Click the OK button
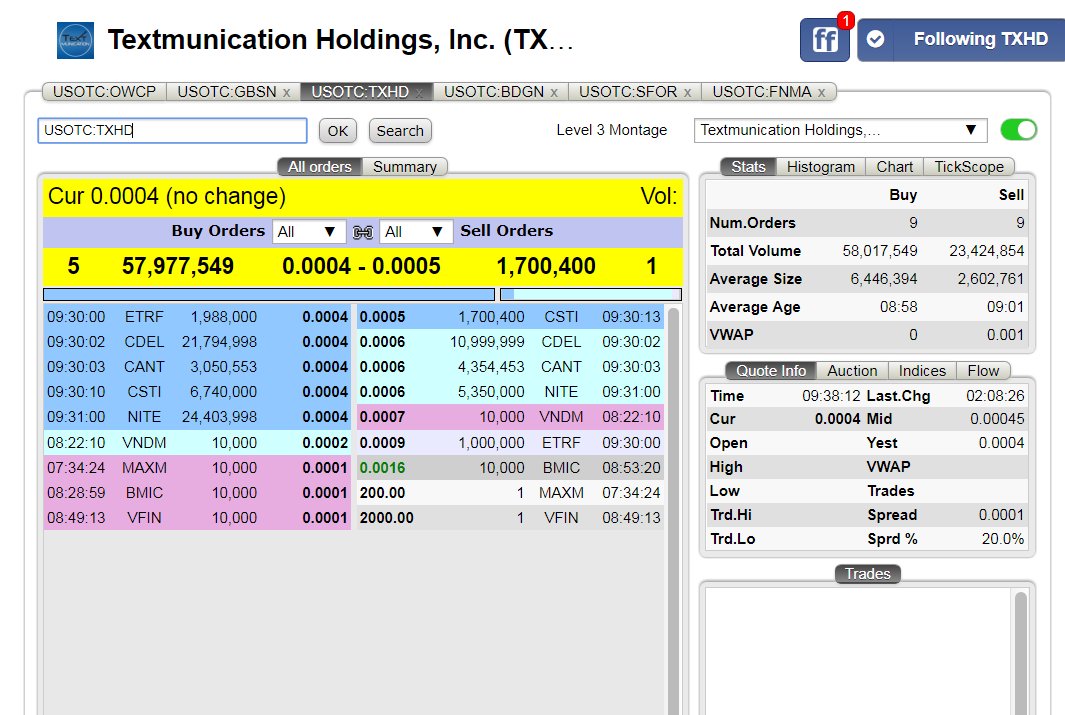This screenshot has width=1065, height=715. (x=338, y=131)
